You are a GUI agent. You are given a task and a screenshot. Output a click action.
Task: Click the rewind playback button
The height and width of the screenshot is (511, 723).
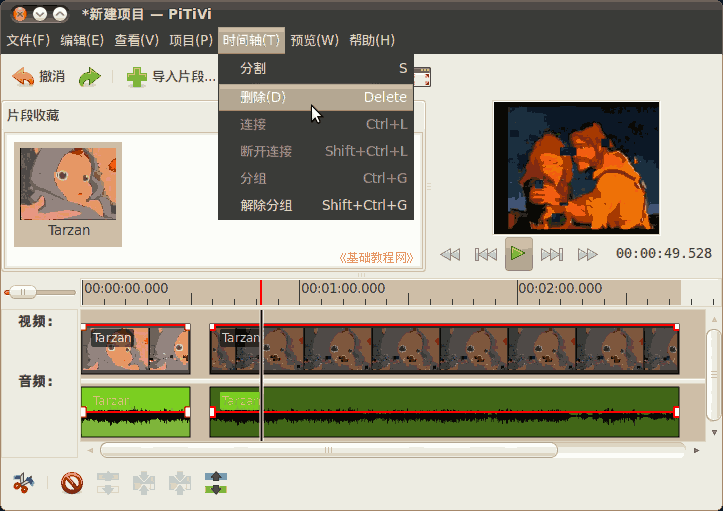click(450, 254)
